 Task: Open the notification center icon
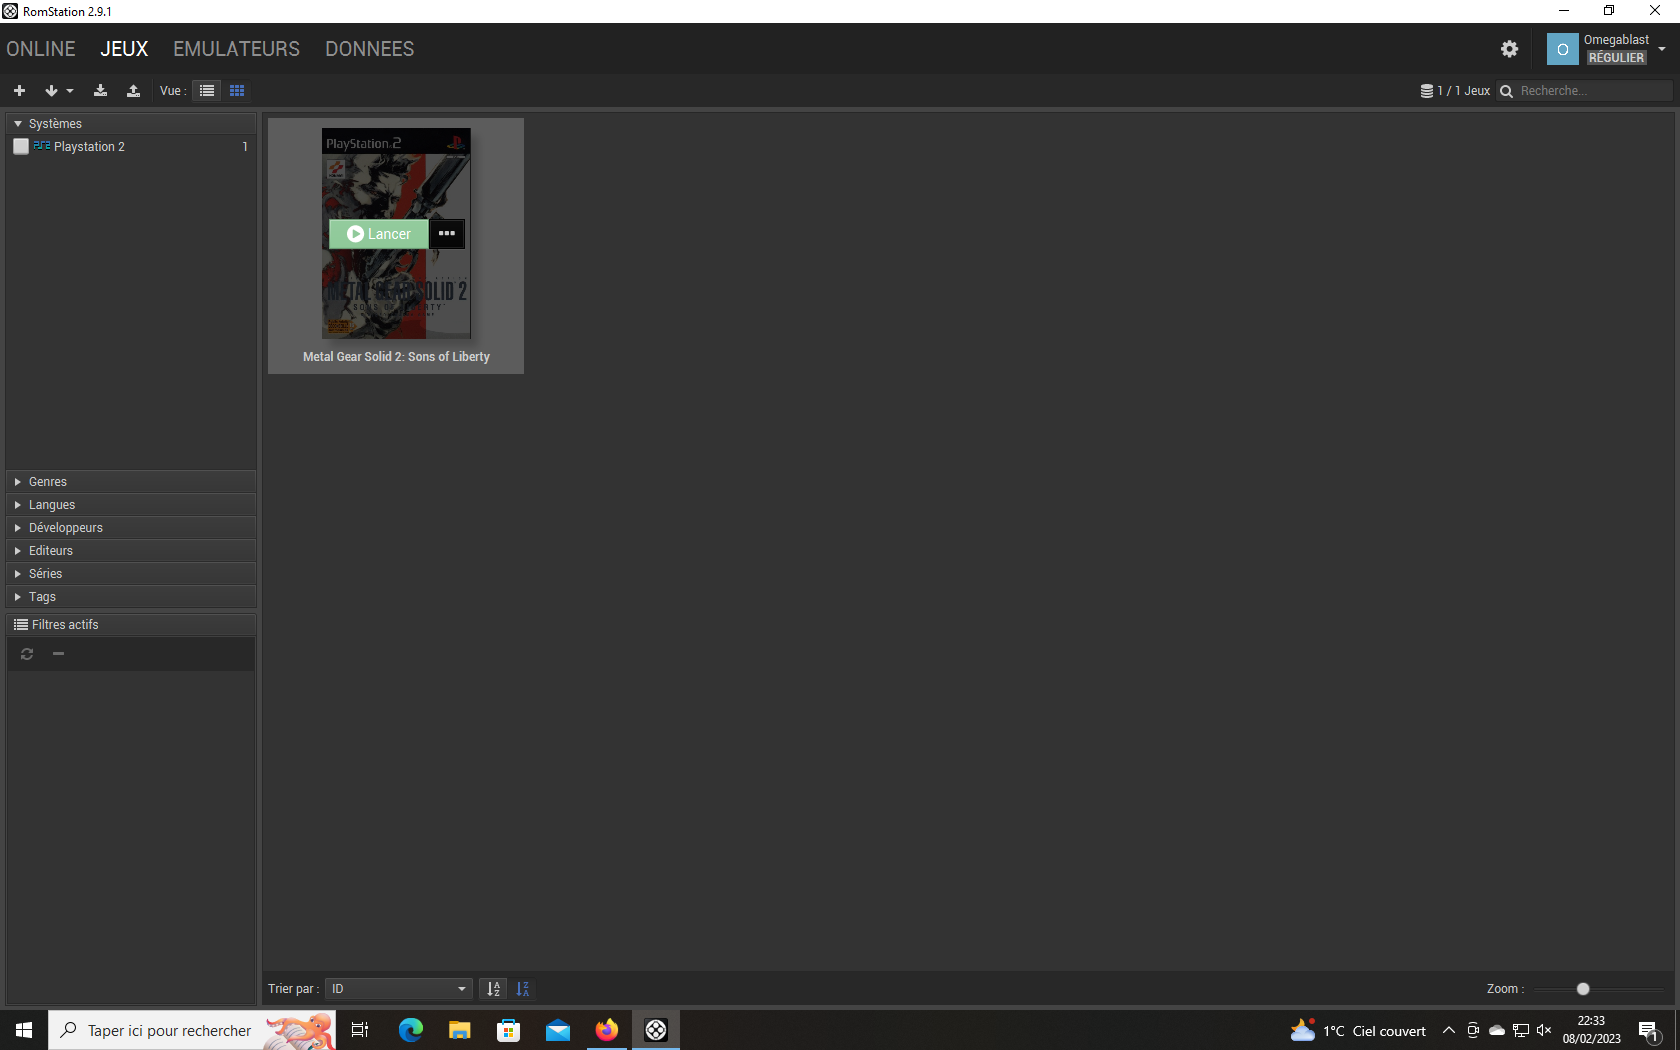pyautogui.click(x=1650, y=1031)
